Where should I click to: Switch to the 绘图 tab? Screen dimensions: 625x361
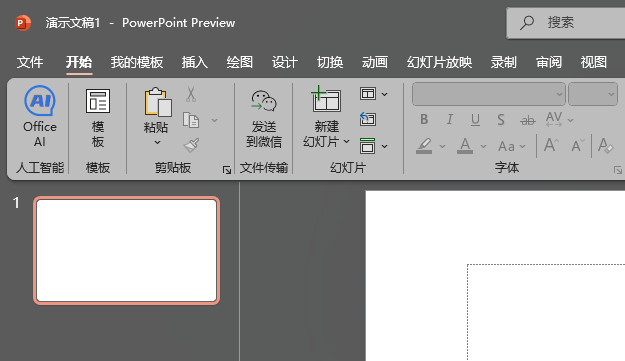point(240,62)
